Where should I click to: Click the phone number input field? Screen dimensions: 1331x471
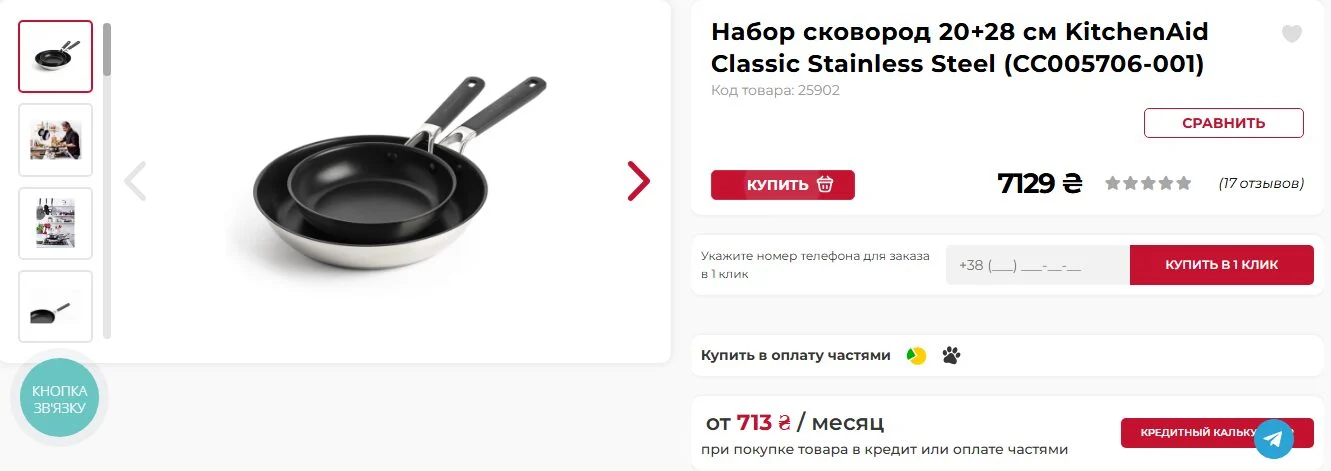pos(1038,265)
